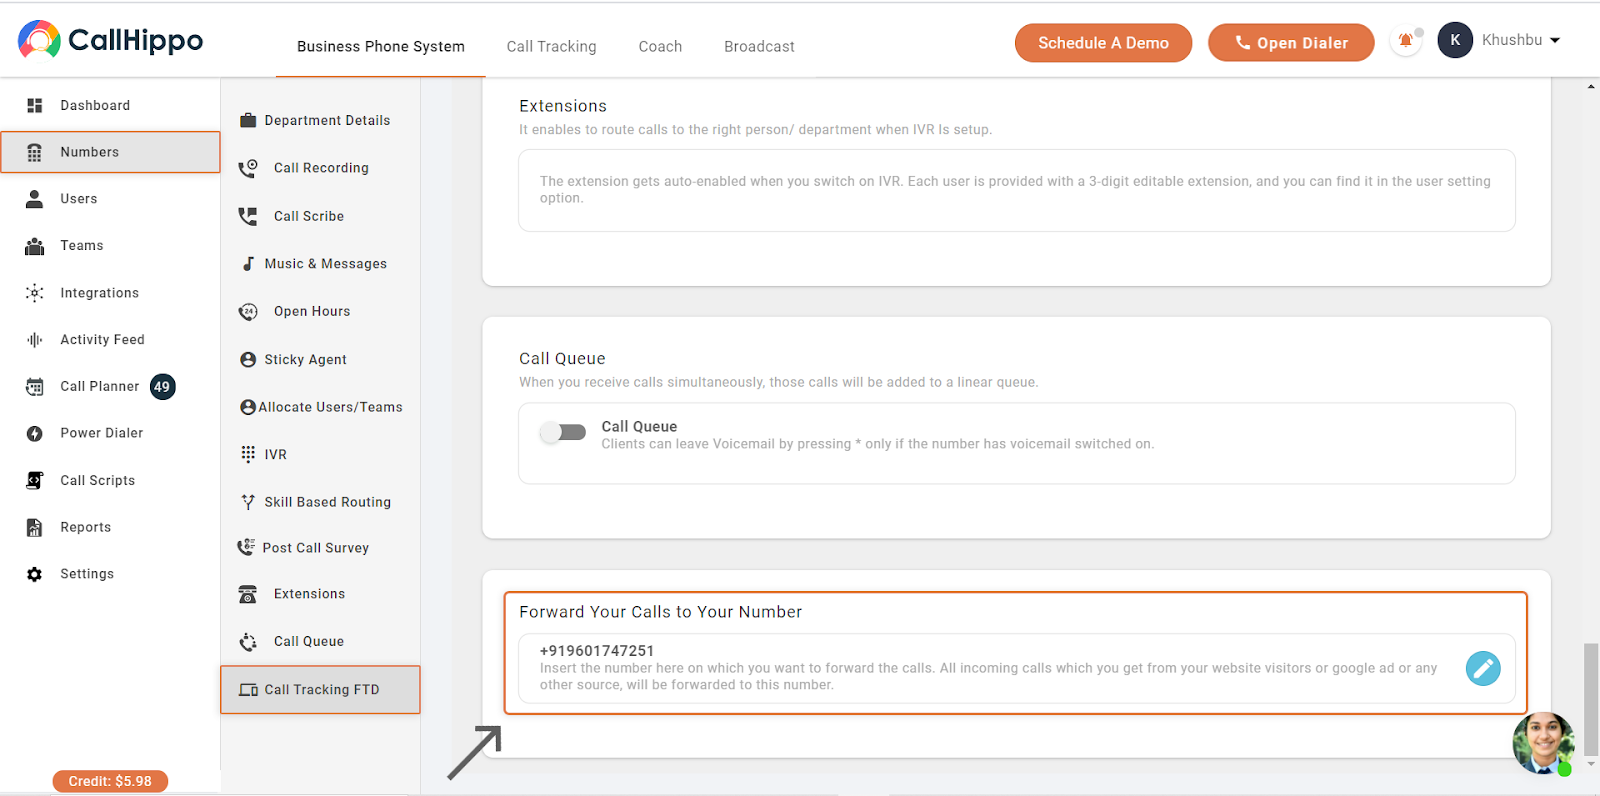The height and width of the screenshot is (796, 1600).
Task: Open the Reports document icon
Action: coord(35,527)
